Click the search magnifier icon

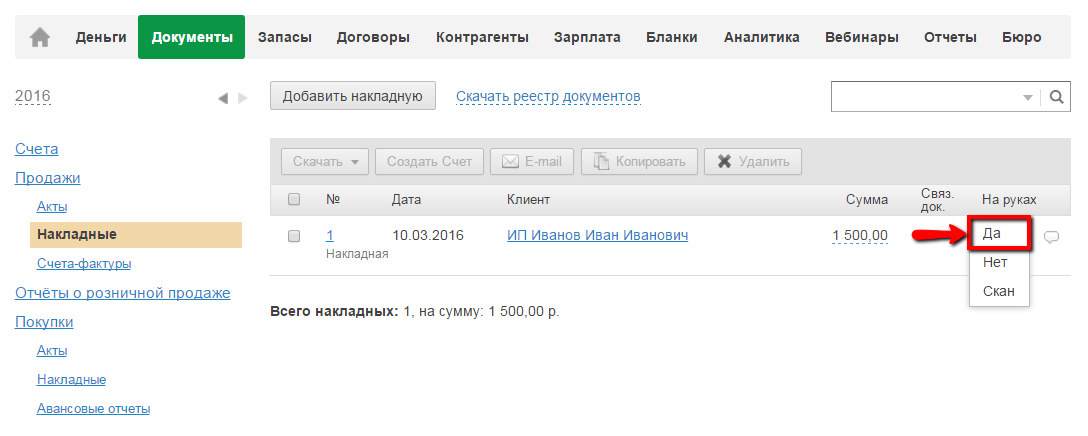[1056, 97]
